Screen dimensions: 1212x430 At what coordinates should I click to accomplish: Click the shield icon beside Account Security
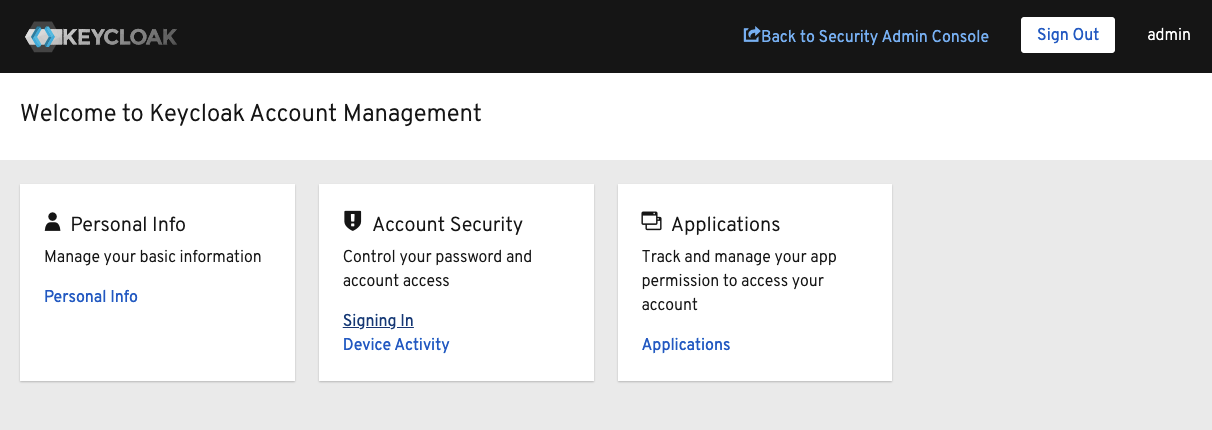point(352,221)
